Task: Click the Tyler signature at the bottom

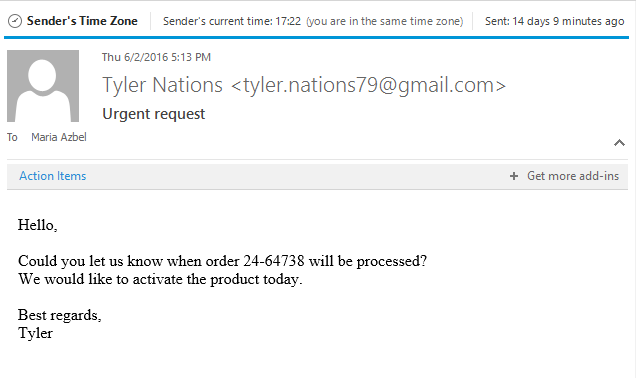Action: tap(35, 333)
